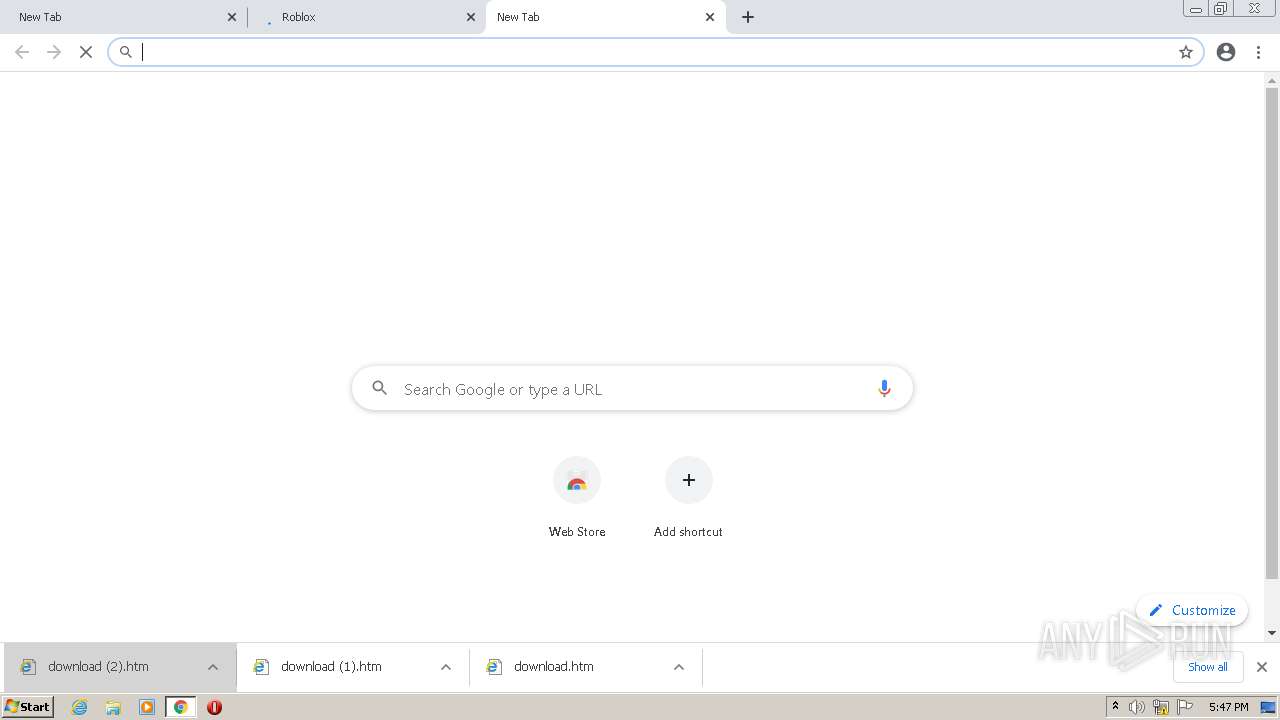
Task: Open the red Opera icon in the taskbar
Action: (x=214, y=707)
